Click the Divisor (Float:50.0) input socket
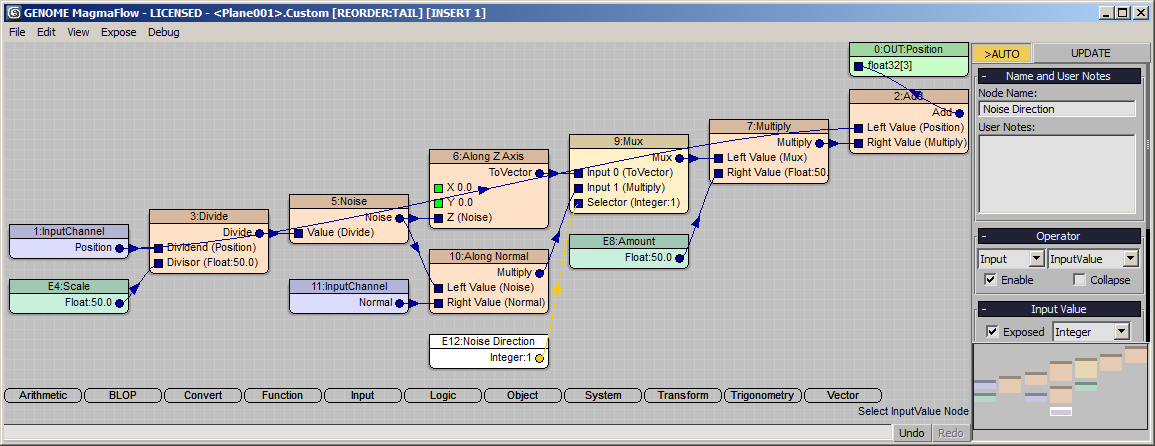Viewport: 1155px width, 446px height. pos(158,262)
